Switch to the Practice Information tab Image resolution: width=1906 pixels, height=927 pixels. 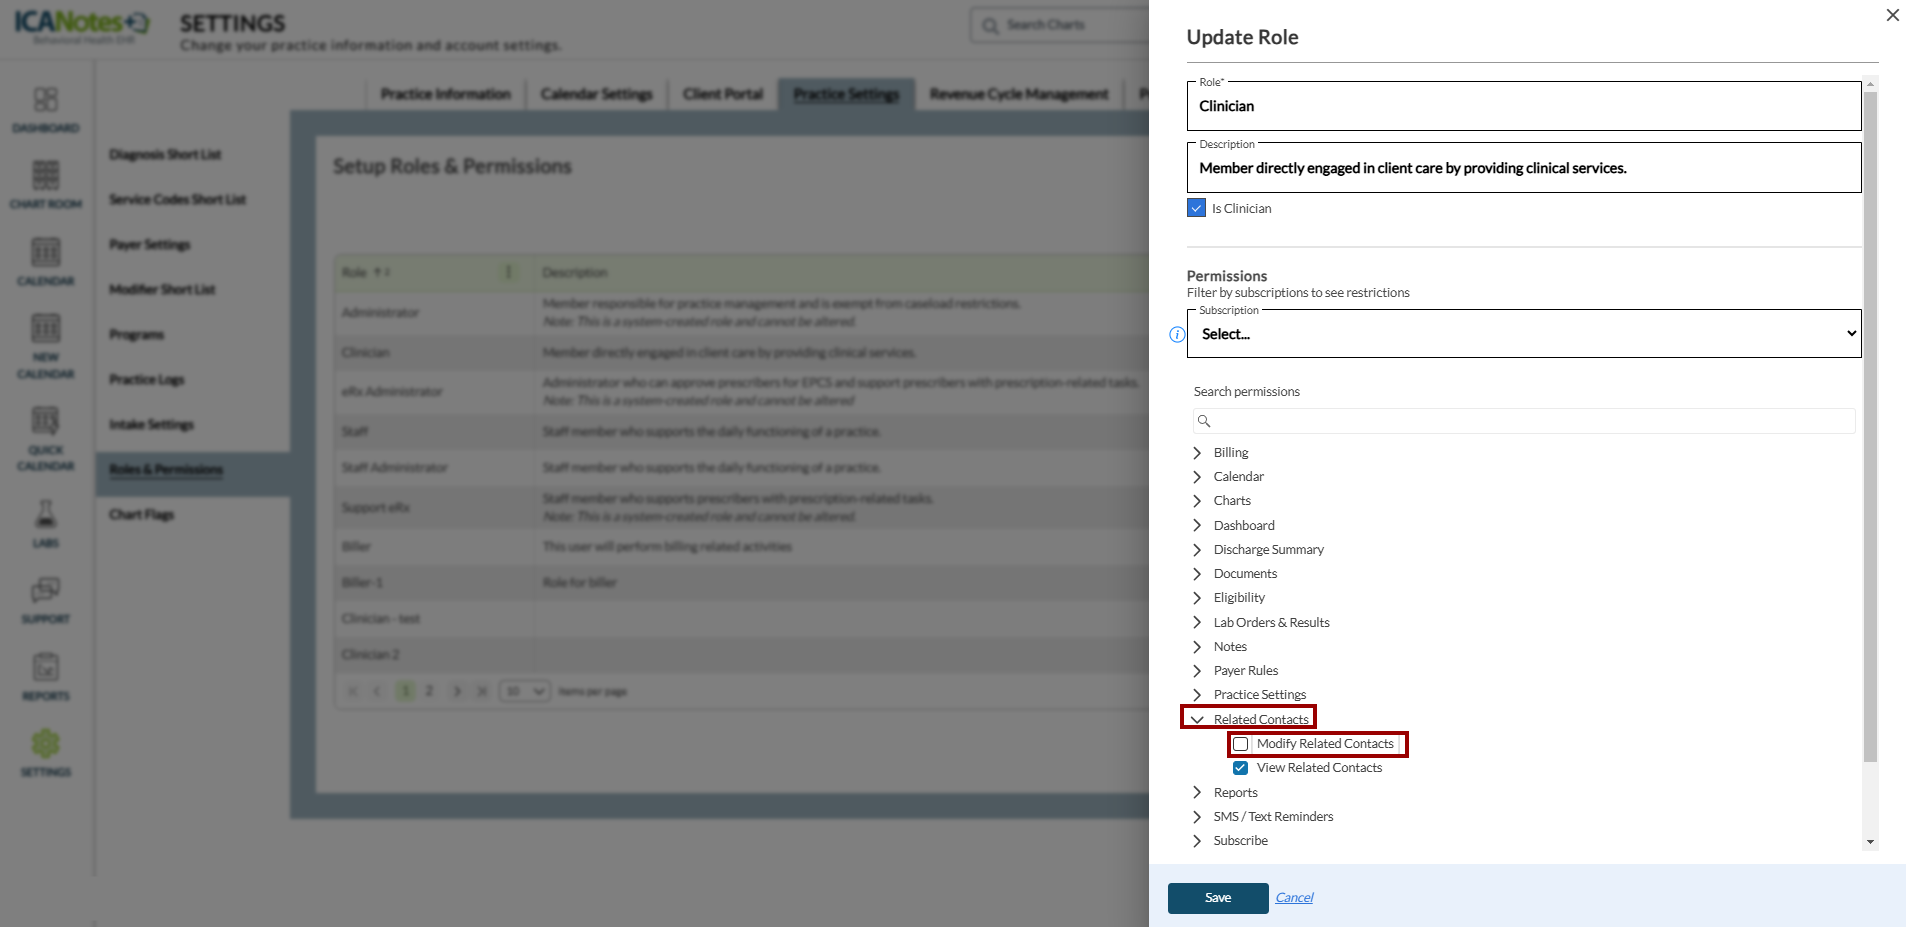click(445, 94)
